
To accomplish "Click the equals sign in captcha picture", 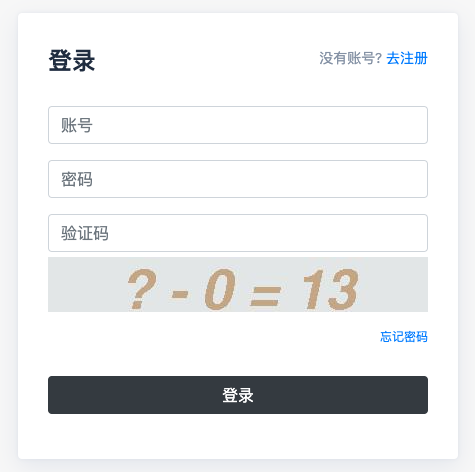I will coord(265,296).
